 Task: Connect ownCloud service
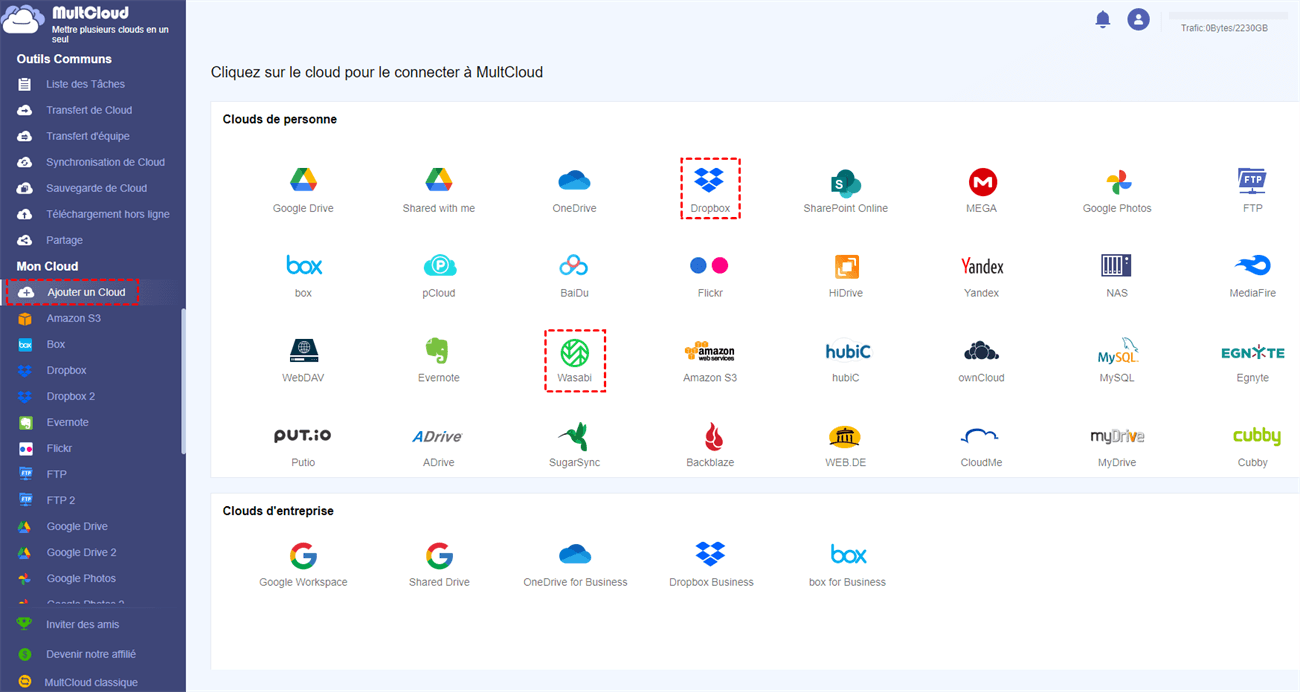tap(981, 351)
